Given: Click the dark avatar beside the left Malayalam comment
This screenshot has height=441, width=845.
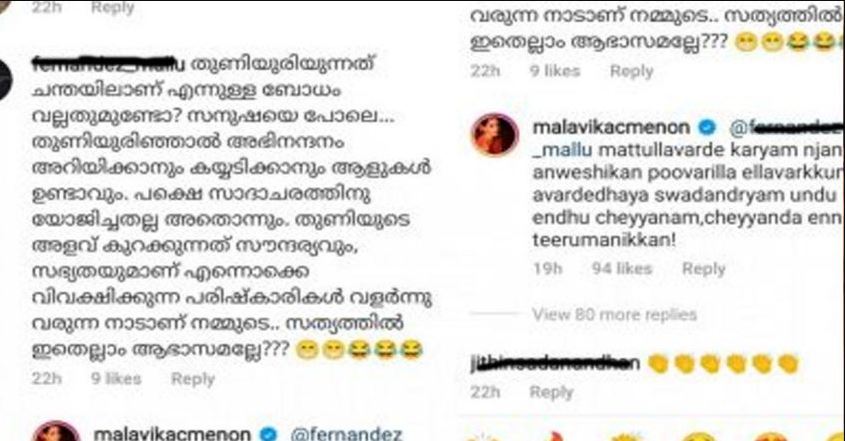Looking at the screenshot, I should point(5,79).
